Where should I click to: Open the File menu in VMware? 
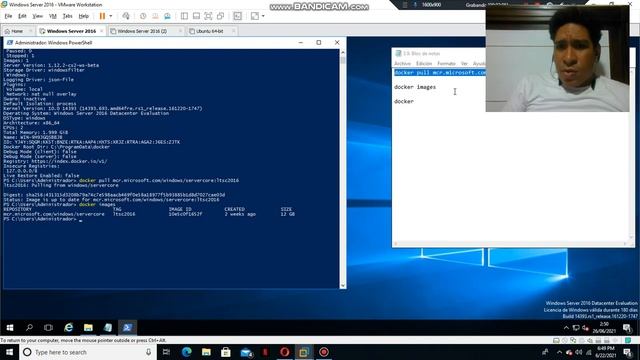click(x=8, y=16)
